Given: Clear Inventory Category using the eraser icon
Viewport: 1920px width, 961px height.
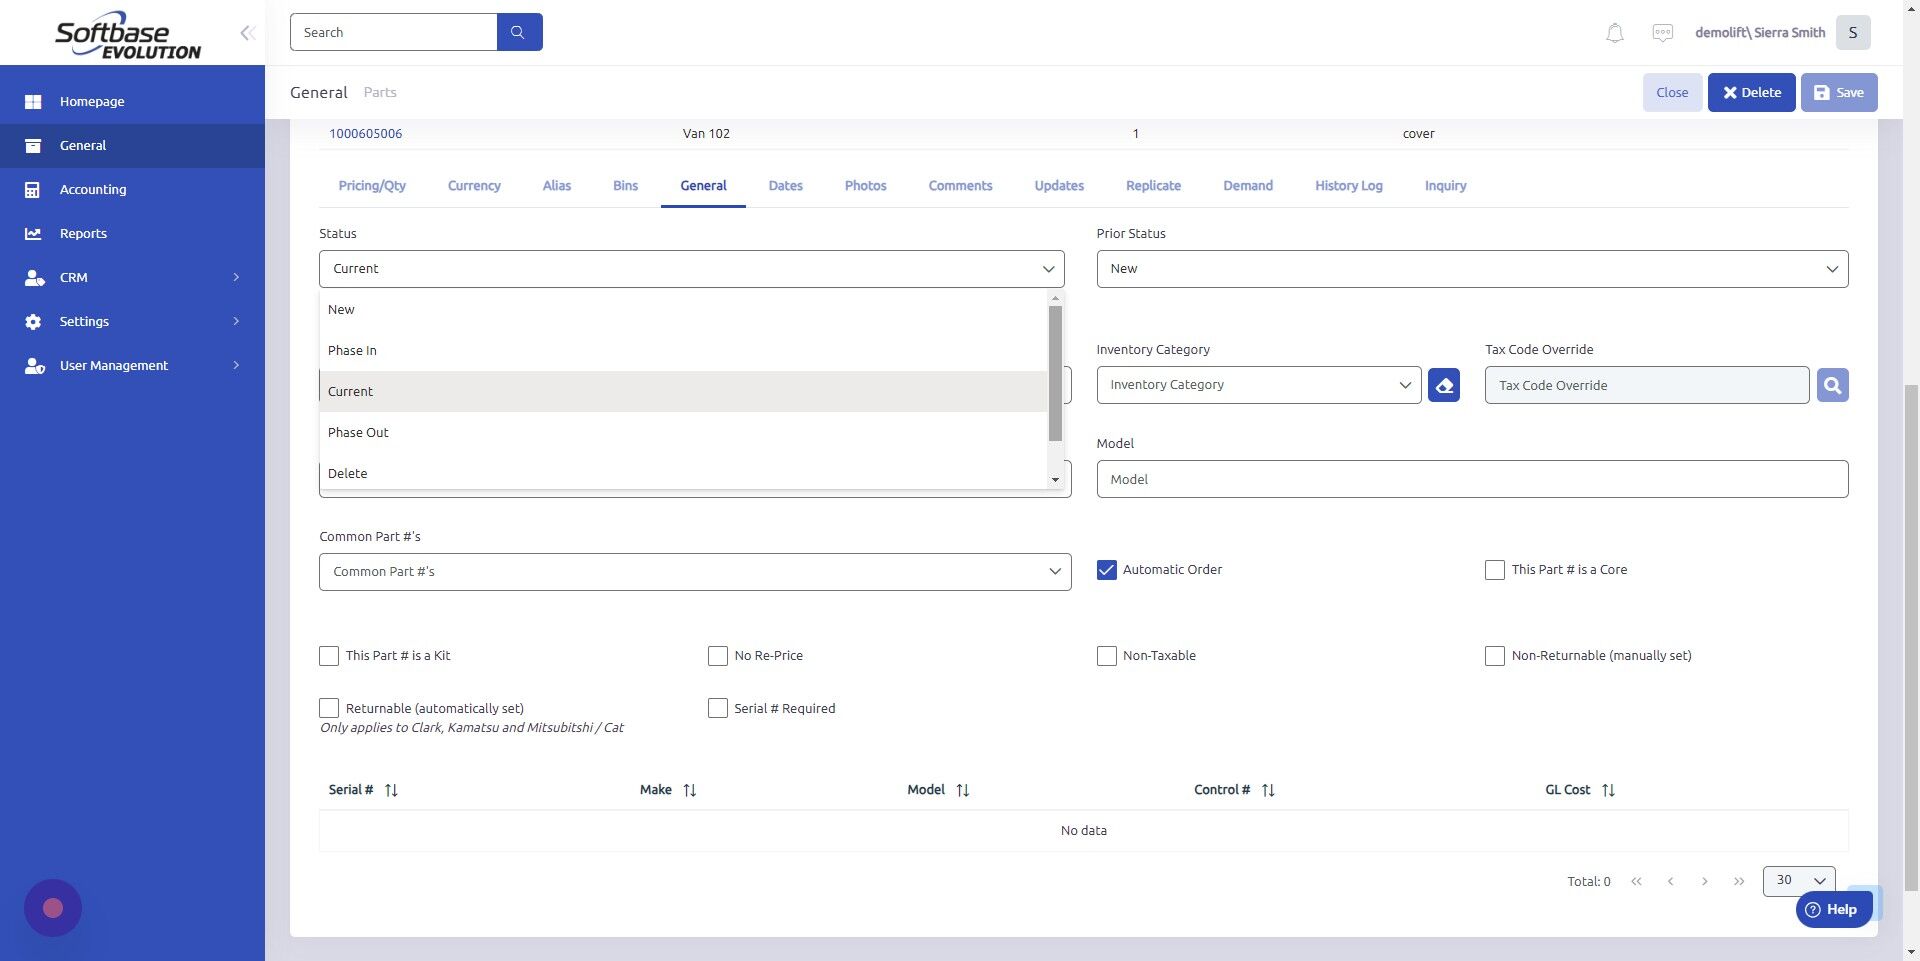Looking at the screenshot, I should [1444, 384].
